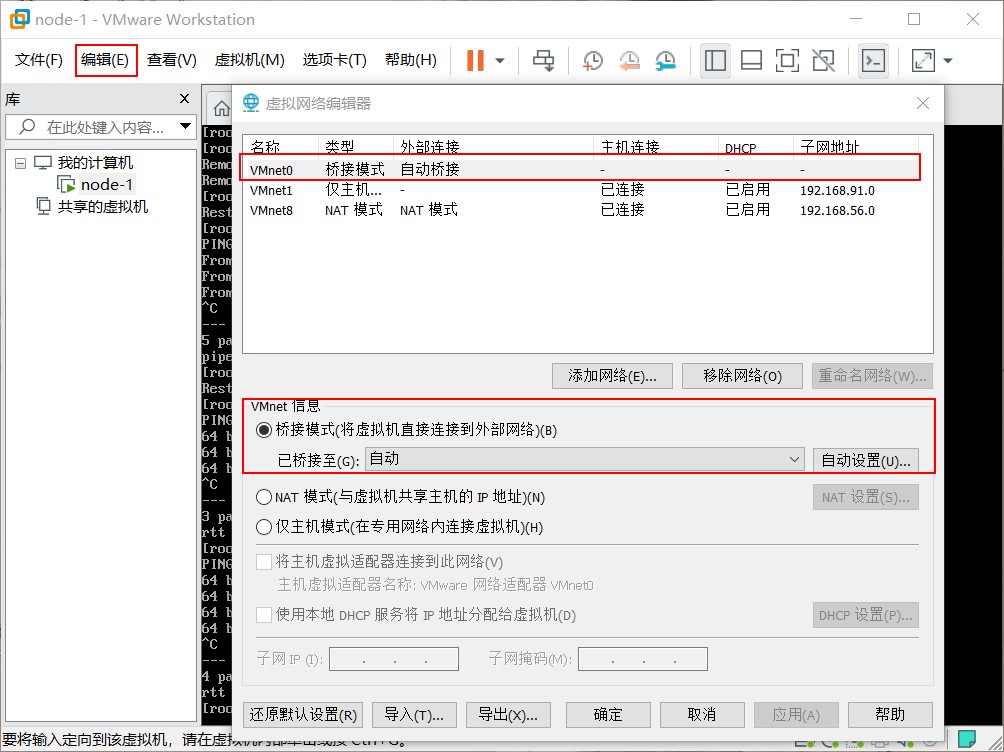
Task: Click the Send Ctrl+Alt+Del toolbar icon
Action: click(x=543, y=61)
